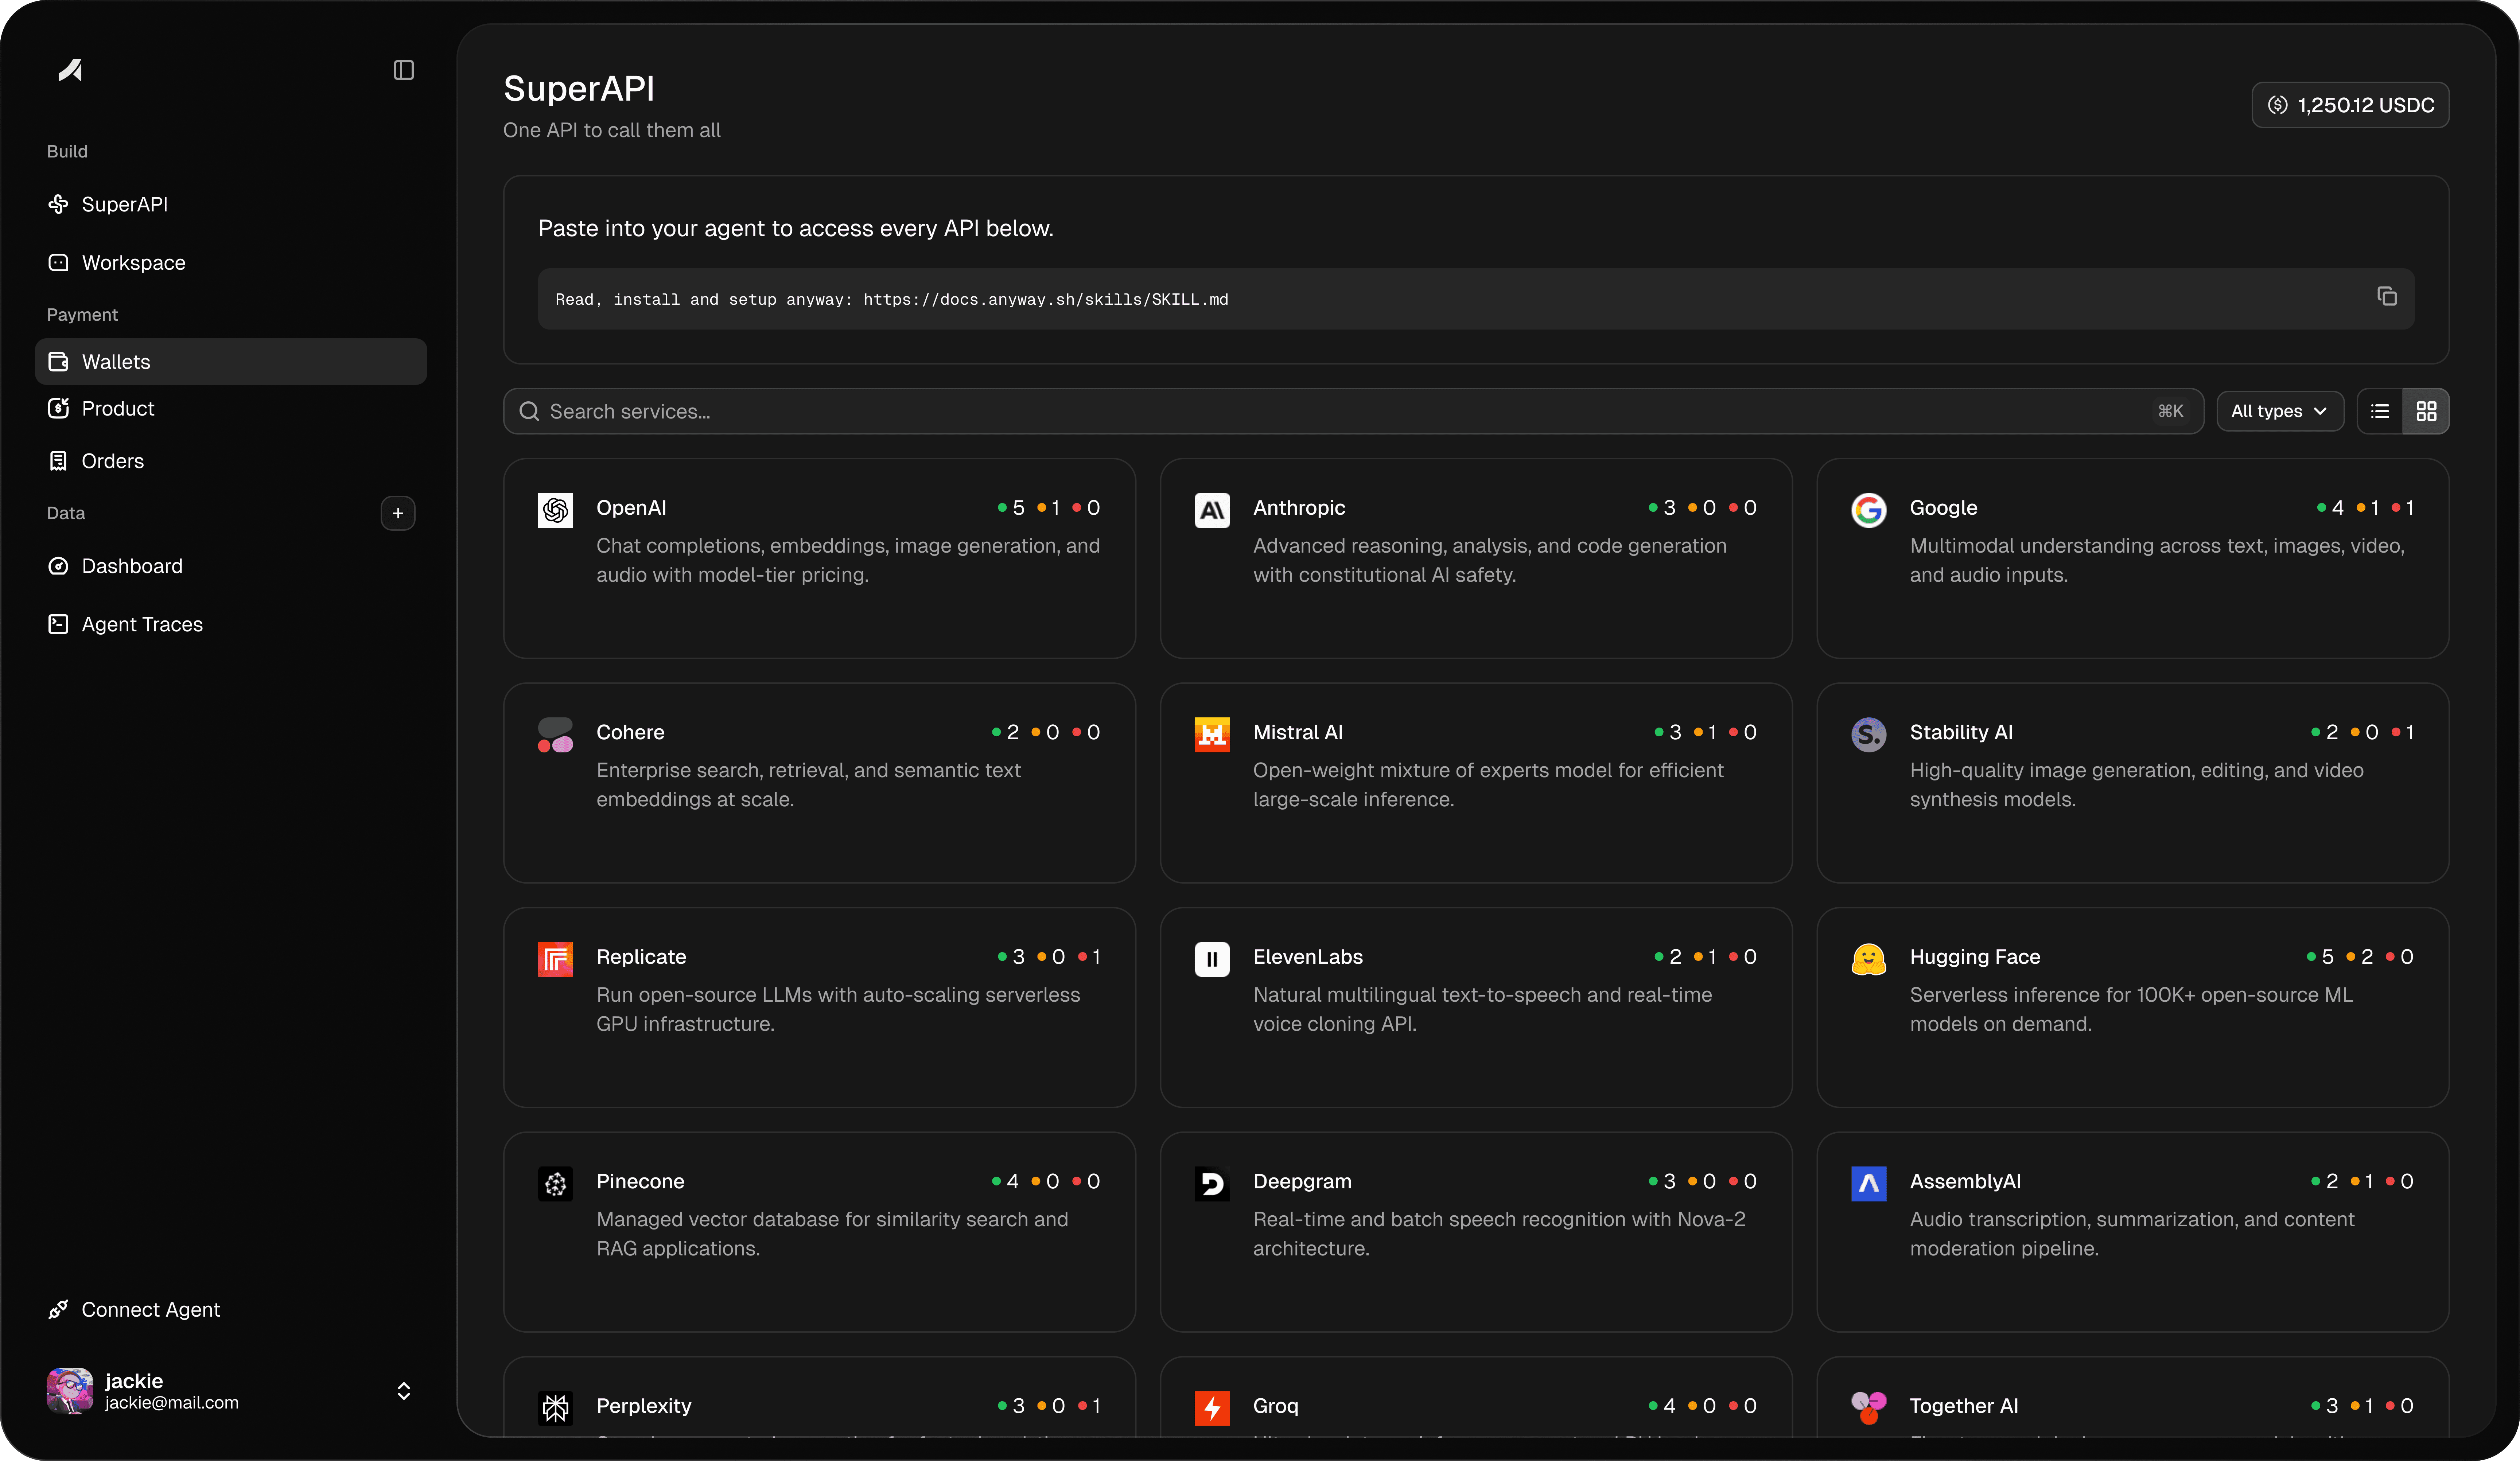Click the Stability AI logo icon
Image resolution: width=2520 pixels, height=1461 pixels.
[x=1868, y=735]
